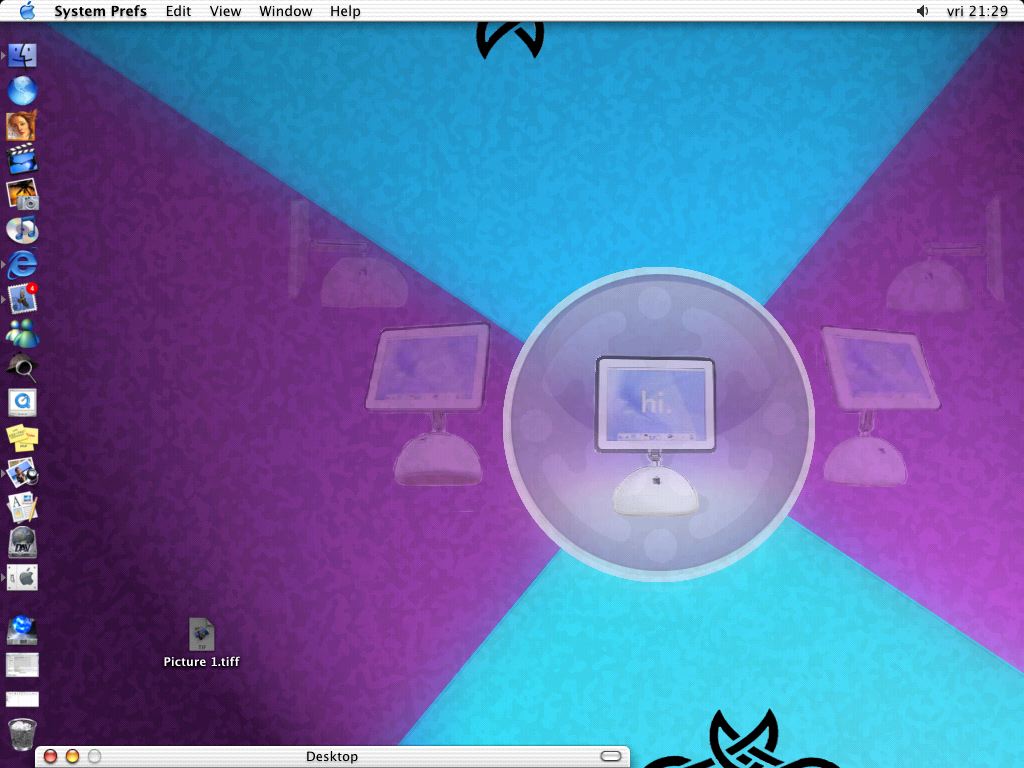Open TextEdit from the Dock
Viewport: 1024px width, 768px height.
pos(22,507)
